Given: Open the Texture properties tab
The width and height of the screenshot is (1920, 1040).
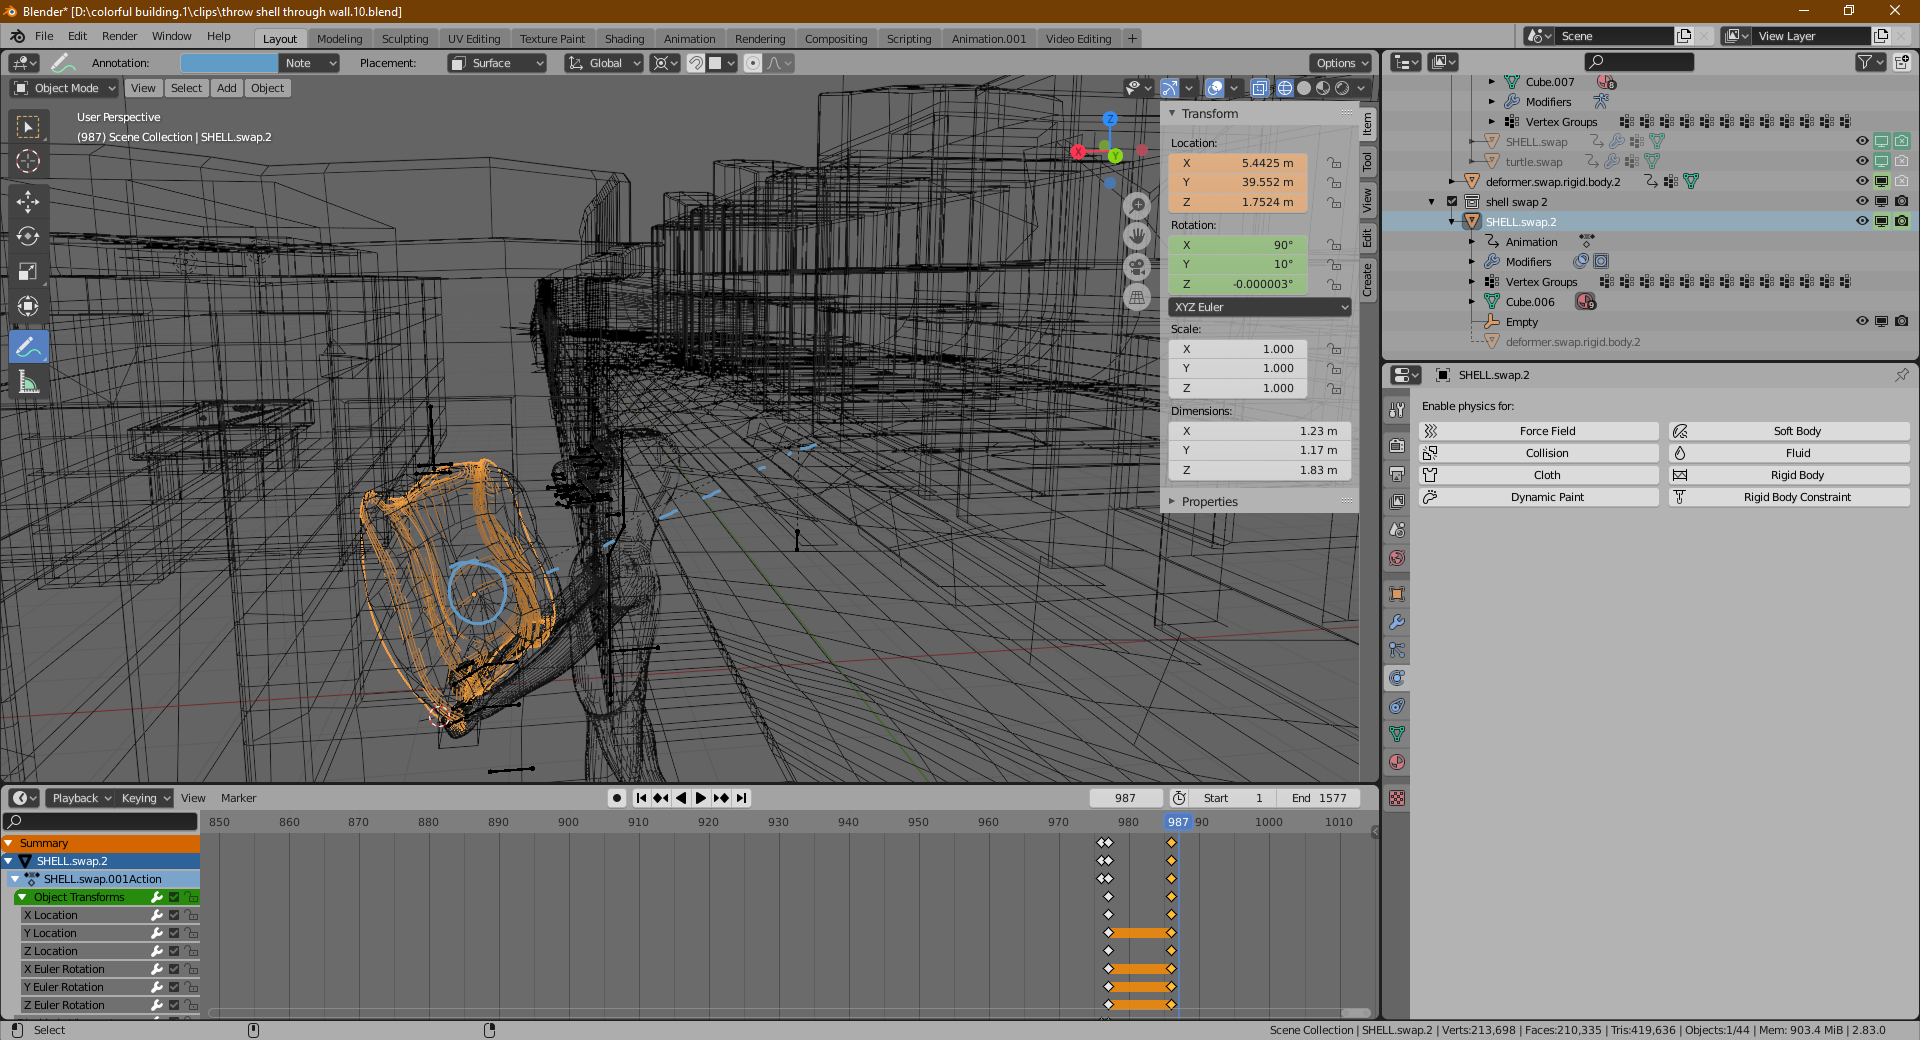Looking at the screenshot, I should click(1397, 798).
